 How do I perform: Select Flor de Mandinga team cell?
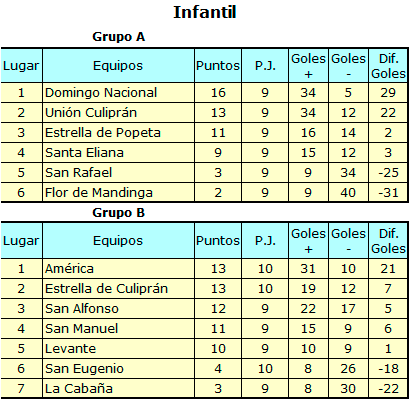(118, 192)
